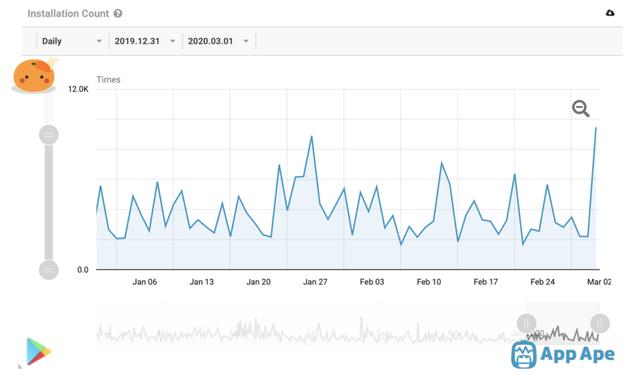
Task: Click the Google Play store logo
Action: tap(38, 352)
